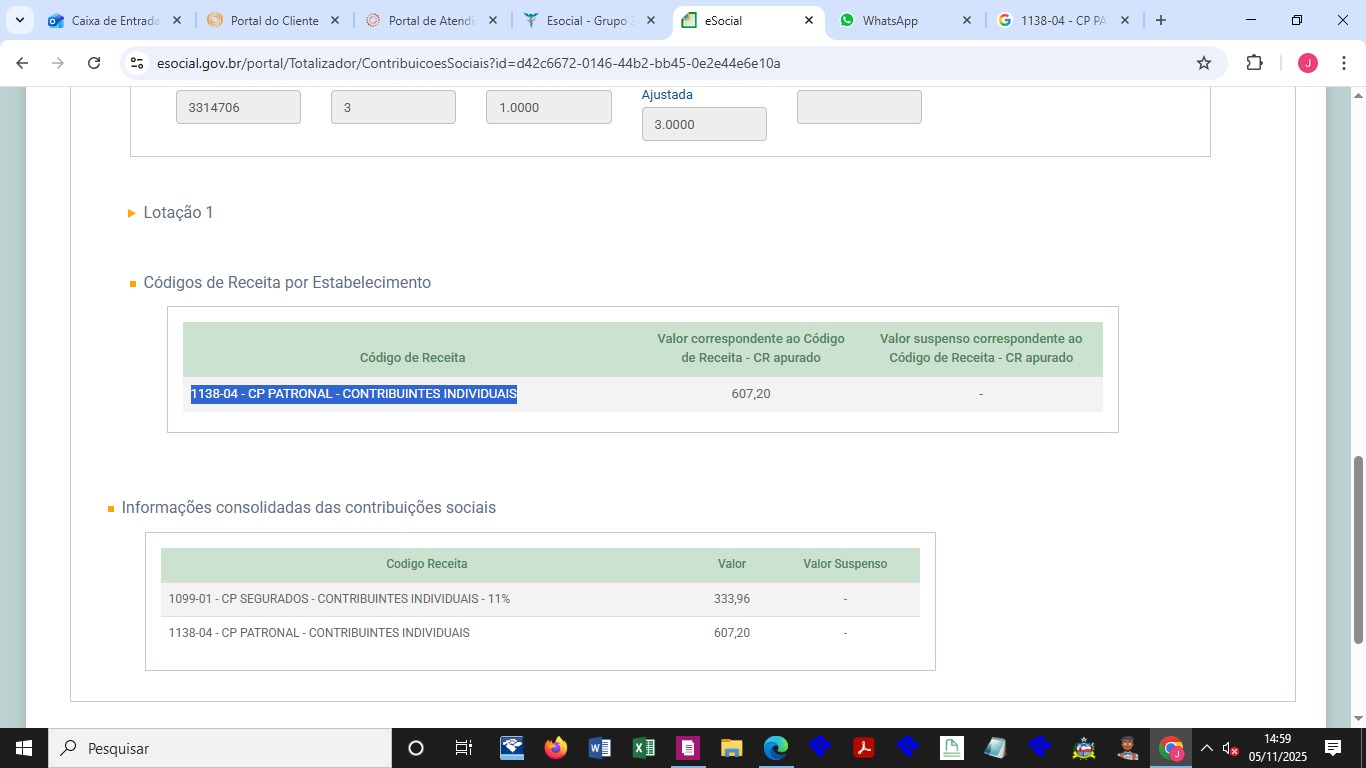The image size is (1366, 768).
Task: Click the Ajustada field with 3.0000
Action: pos(704,124)
